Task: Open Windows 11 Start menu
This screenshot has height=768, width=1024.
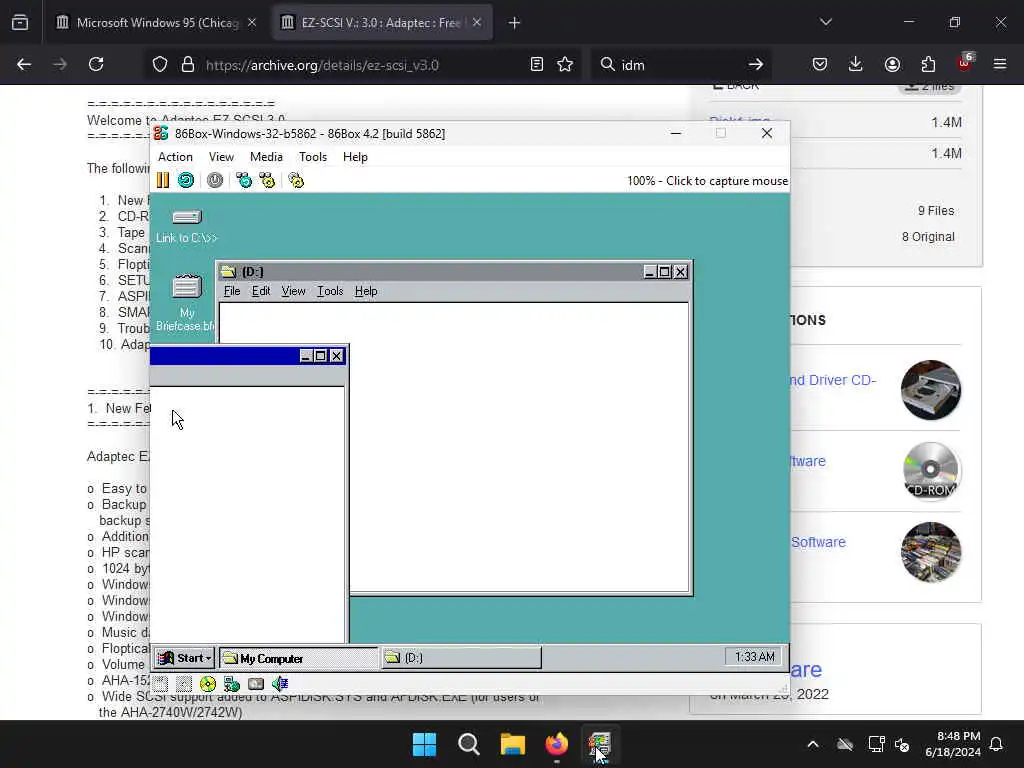Action: [424, 744]
